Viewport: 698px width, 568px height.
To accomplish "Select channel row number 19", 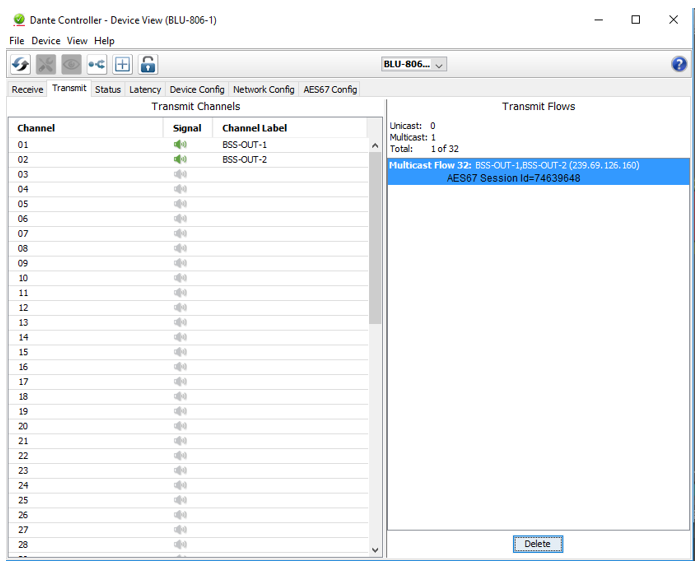I will pyautogui.click(x=23, y=411).
